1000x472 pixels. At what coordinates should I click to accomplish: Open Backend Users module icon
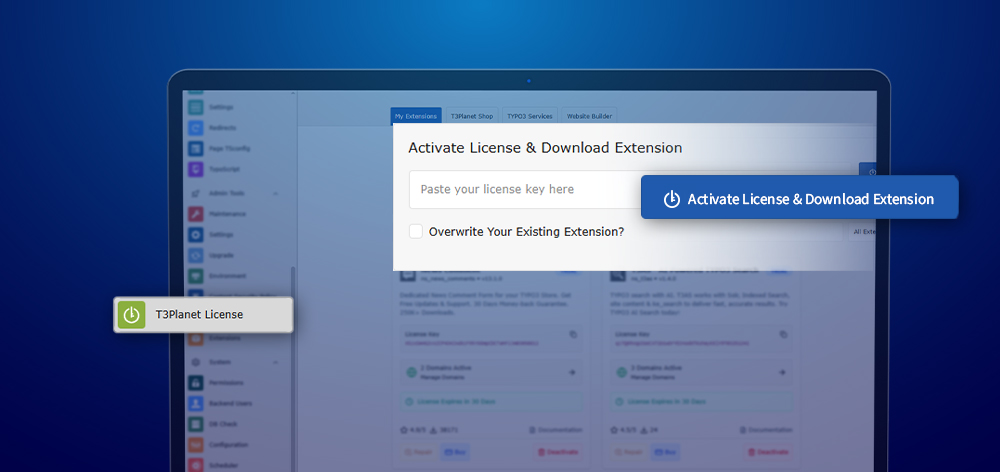coord(196,403)
